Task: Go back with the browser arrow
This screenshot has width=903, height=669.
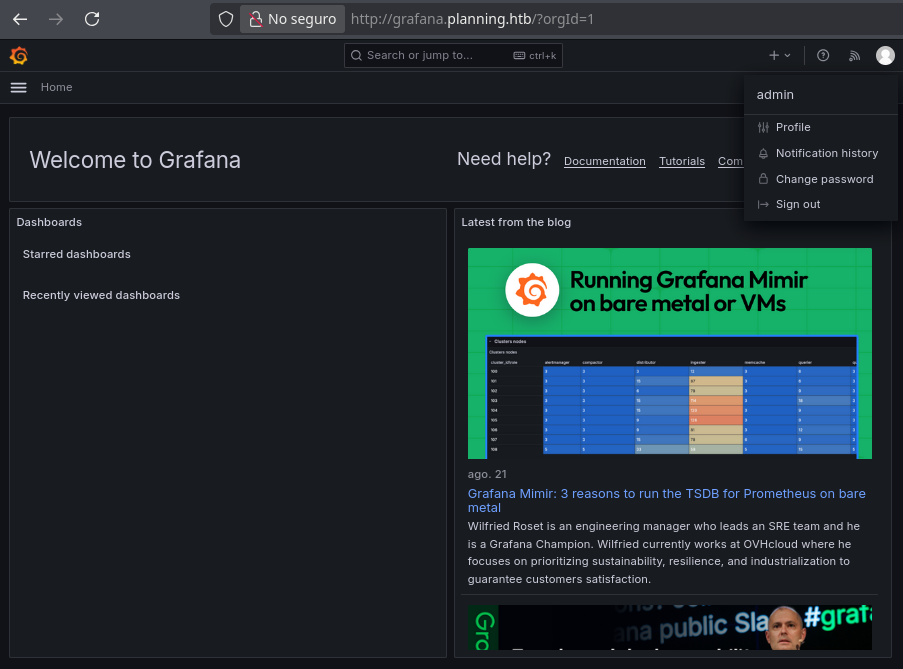Action: (20, 19)
